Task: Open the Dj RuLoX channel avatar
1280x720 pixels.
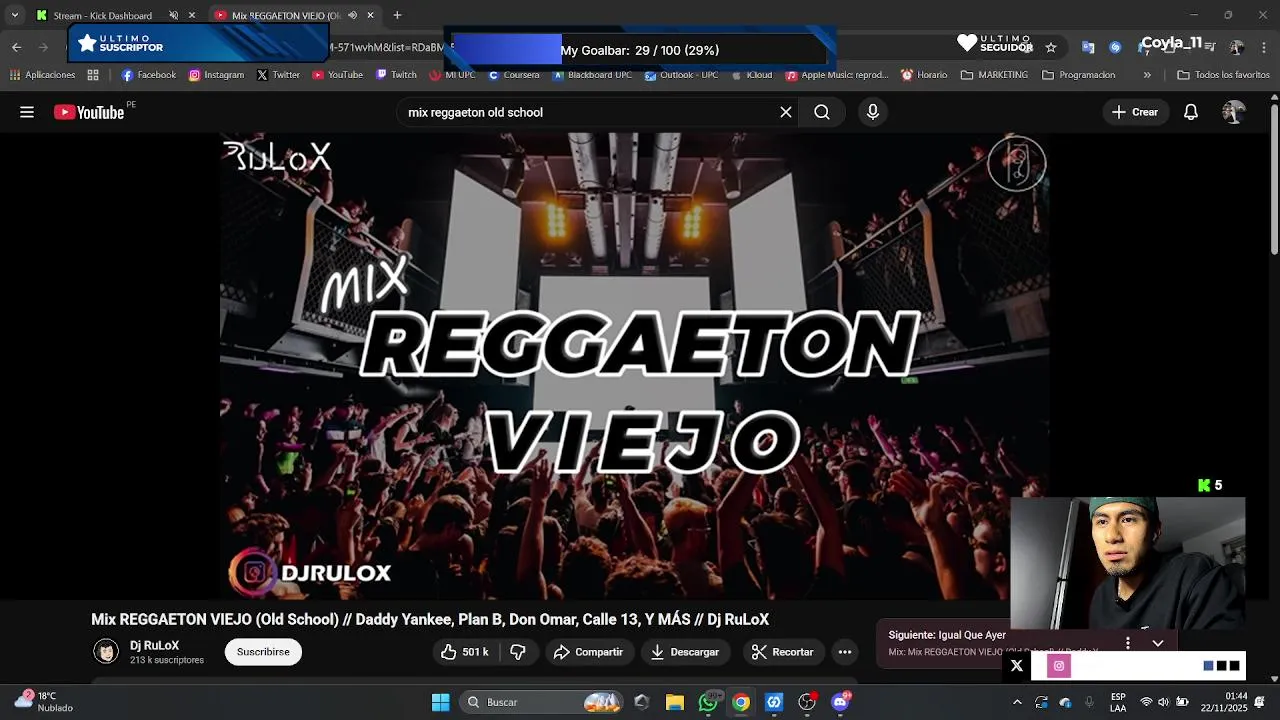Action: tap(106, 652)
